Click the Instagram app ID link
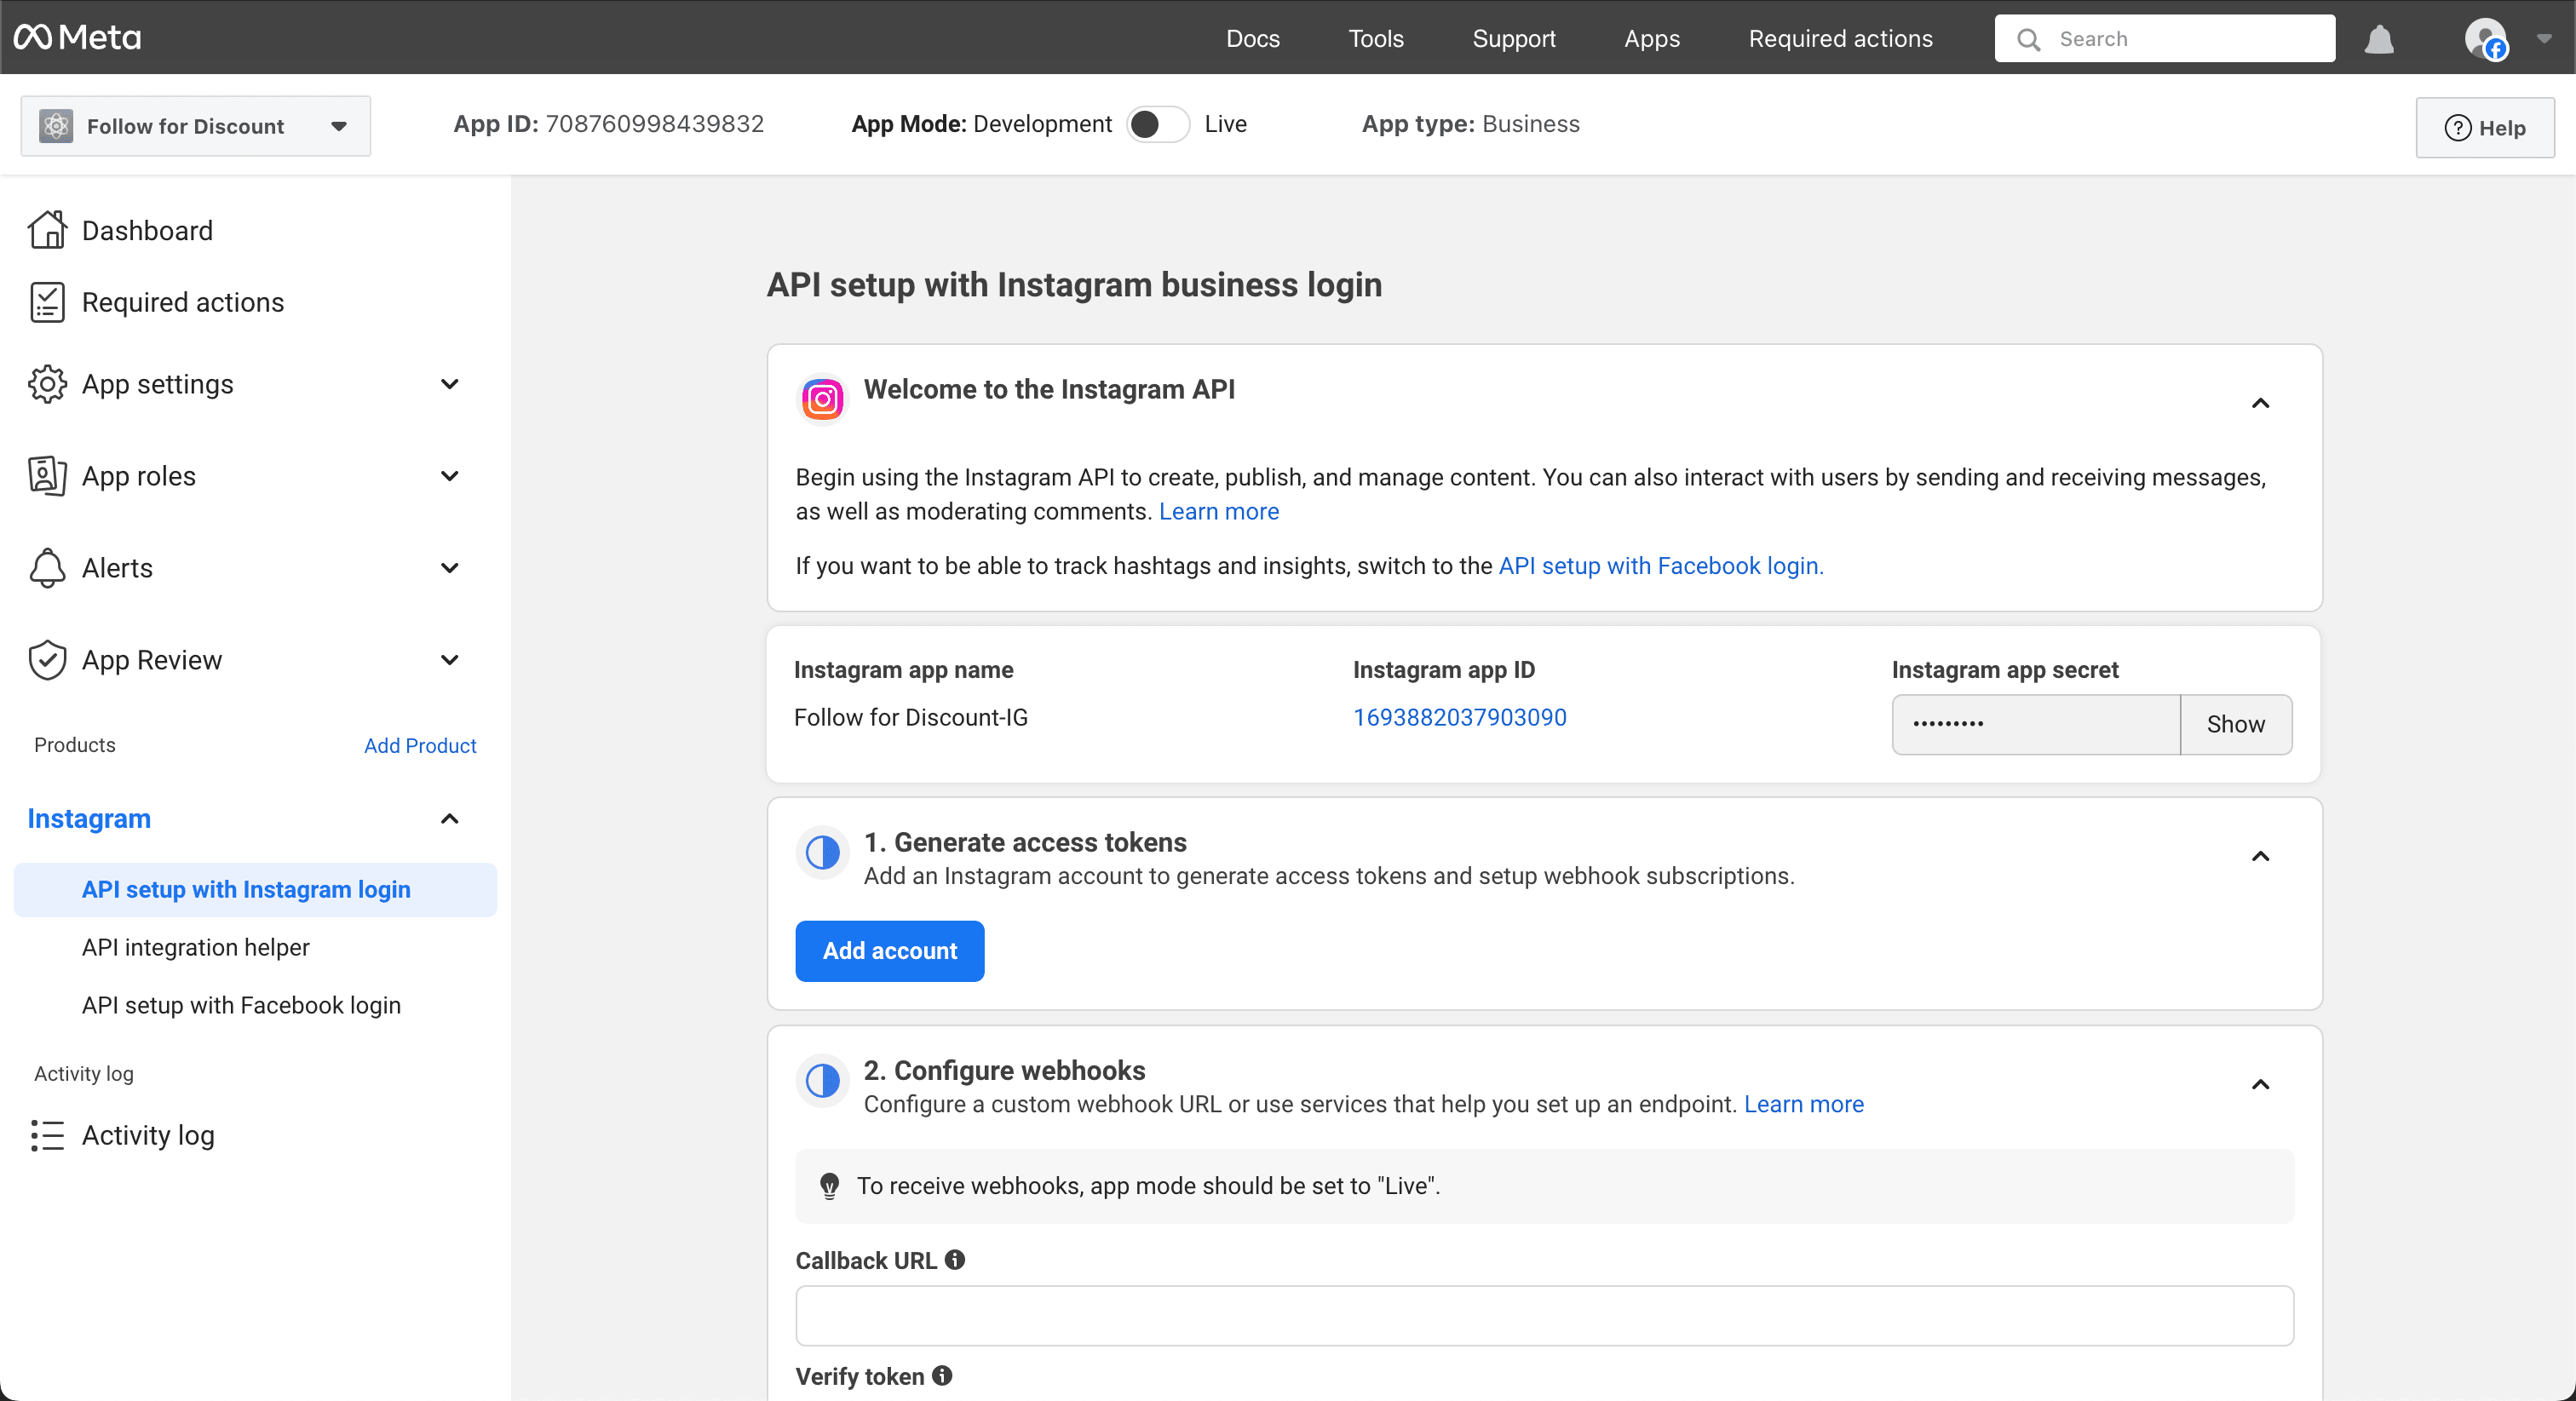 (x=1460, y=717)
